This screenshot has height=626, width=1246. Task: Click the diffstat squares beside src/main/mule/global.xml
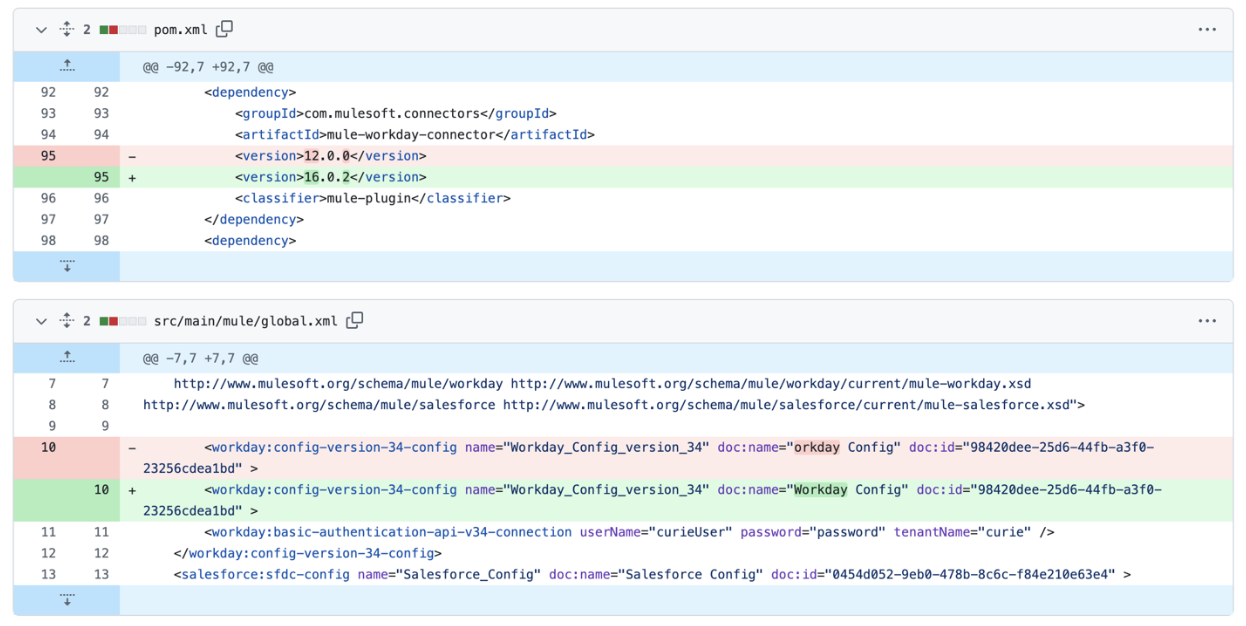point(122,321)
